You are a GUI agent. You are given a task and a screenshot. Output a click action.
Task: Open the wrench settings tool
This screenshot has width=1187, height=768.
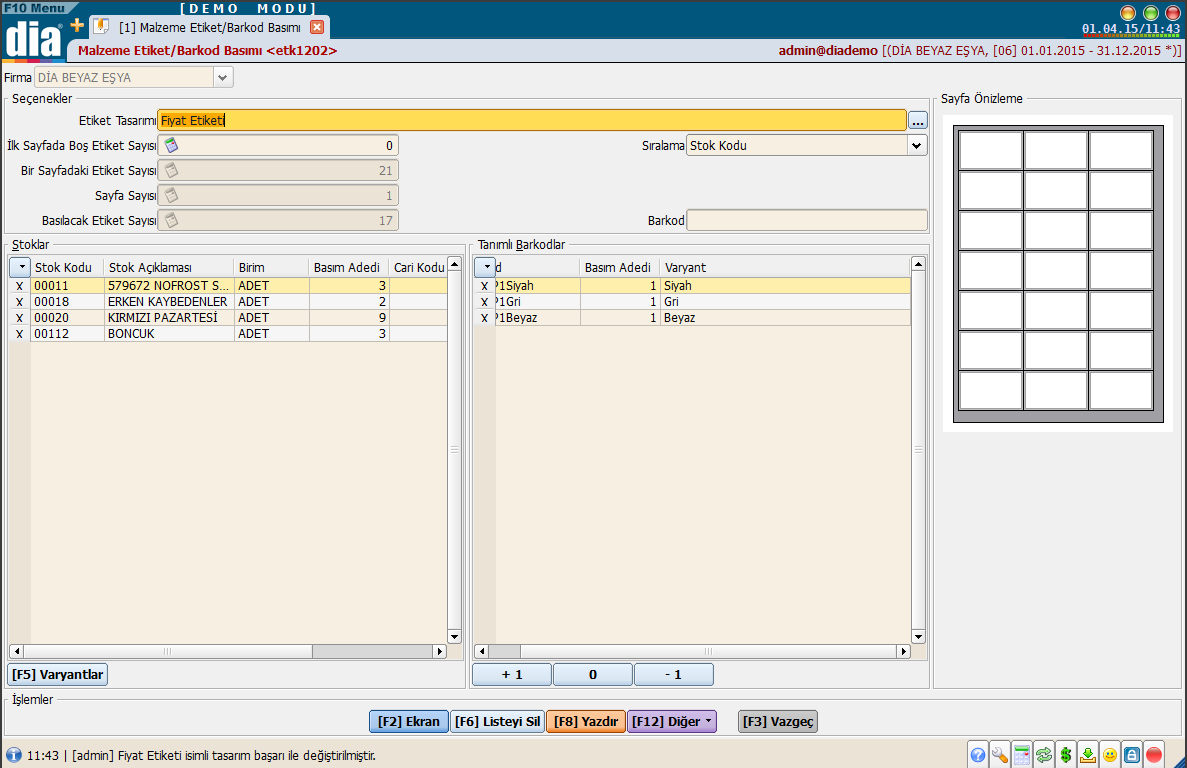coord(999,754)
